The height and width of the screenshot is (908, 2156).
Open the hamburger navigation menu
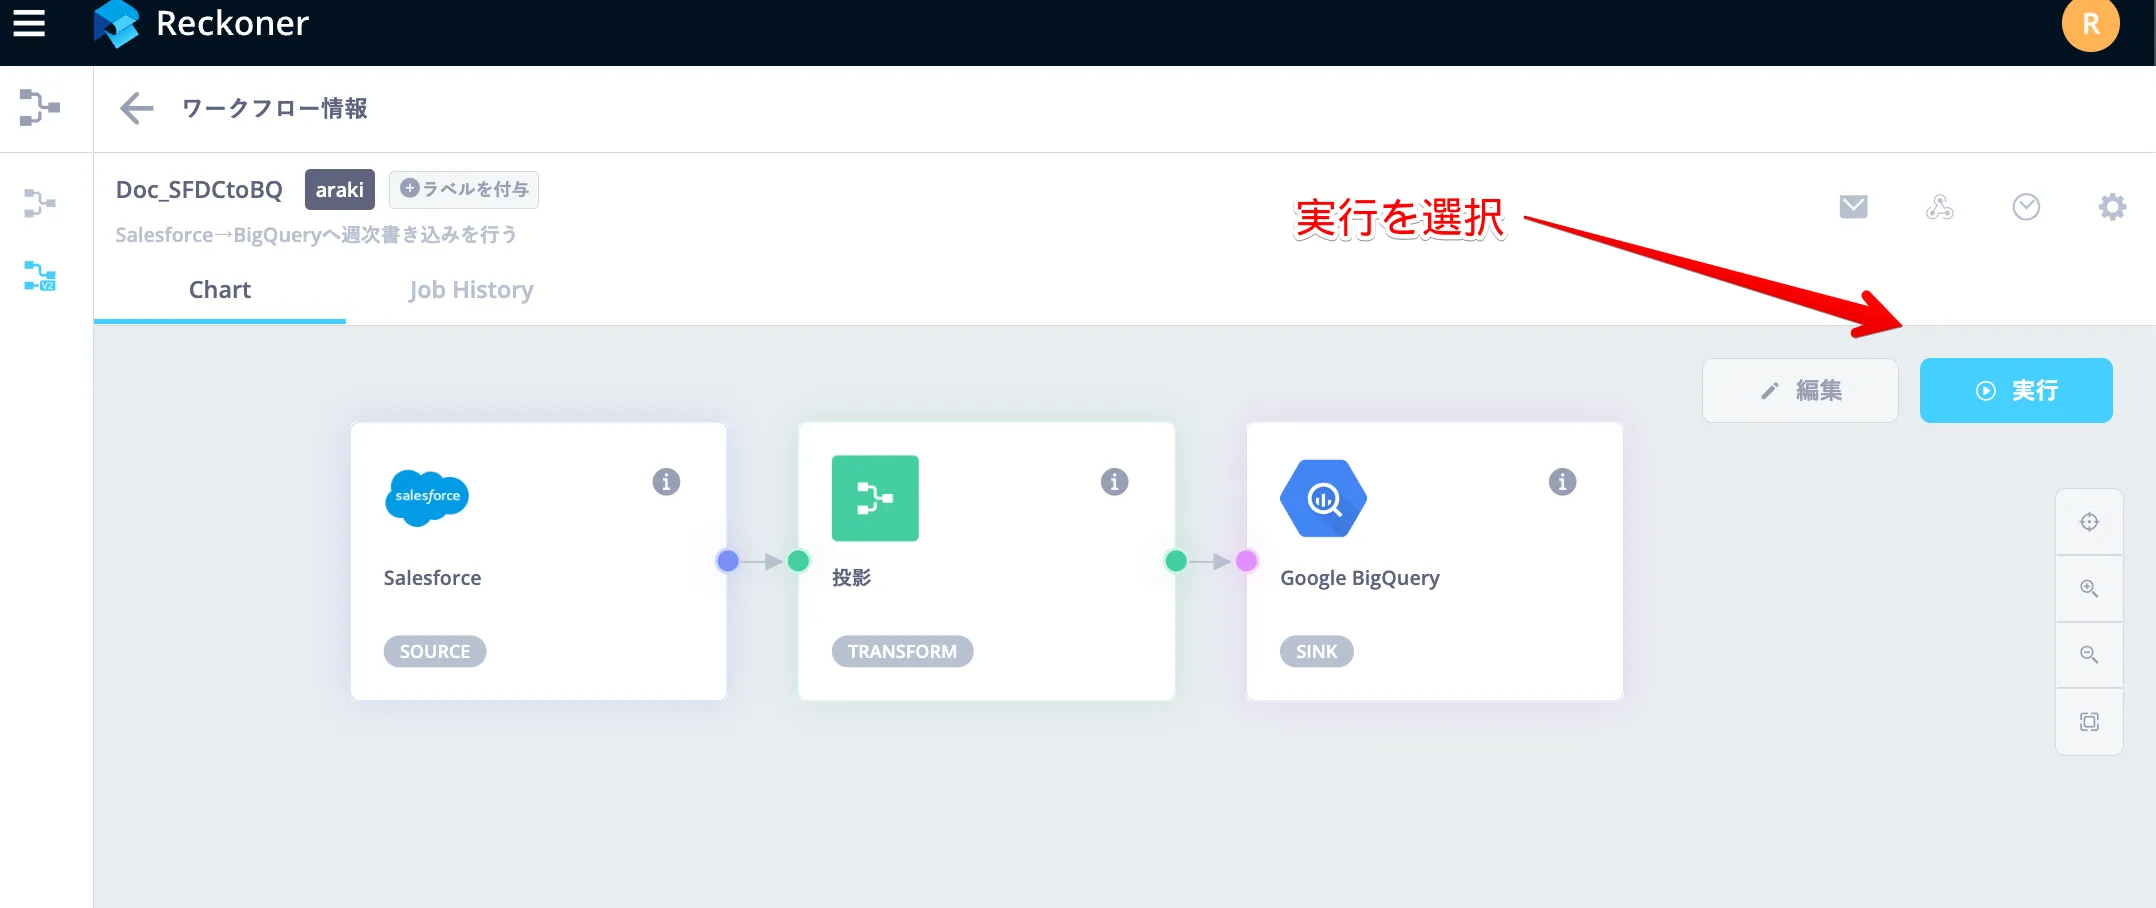pos(29,23)
